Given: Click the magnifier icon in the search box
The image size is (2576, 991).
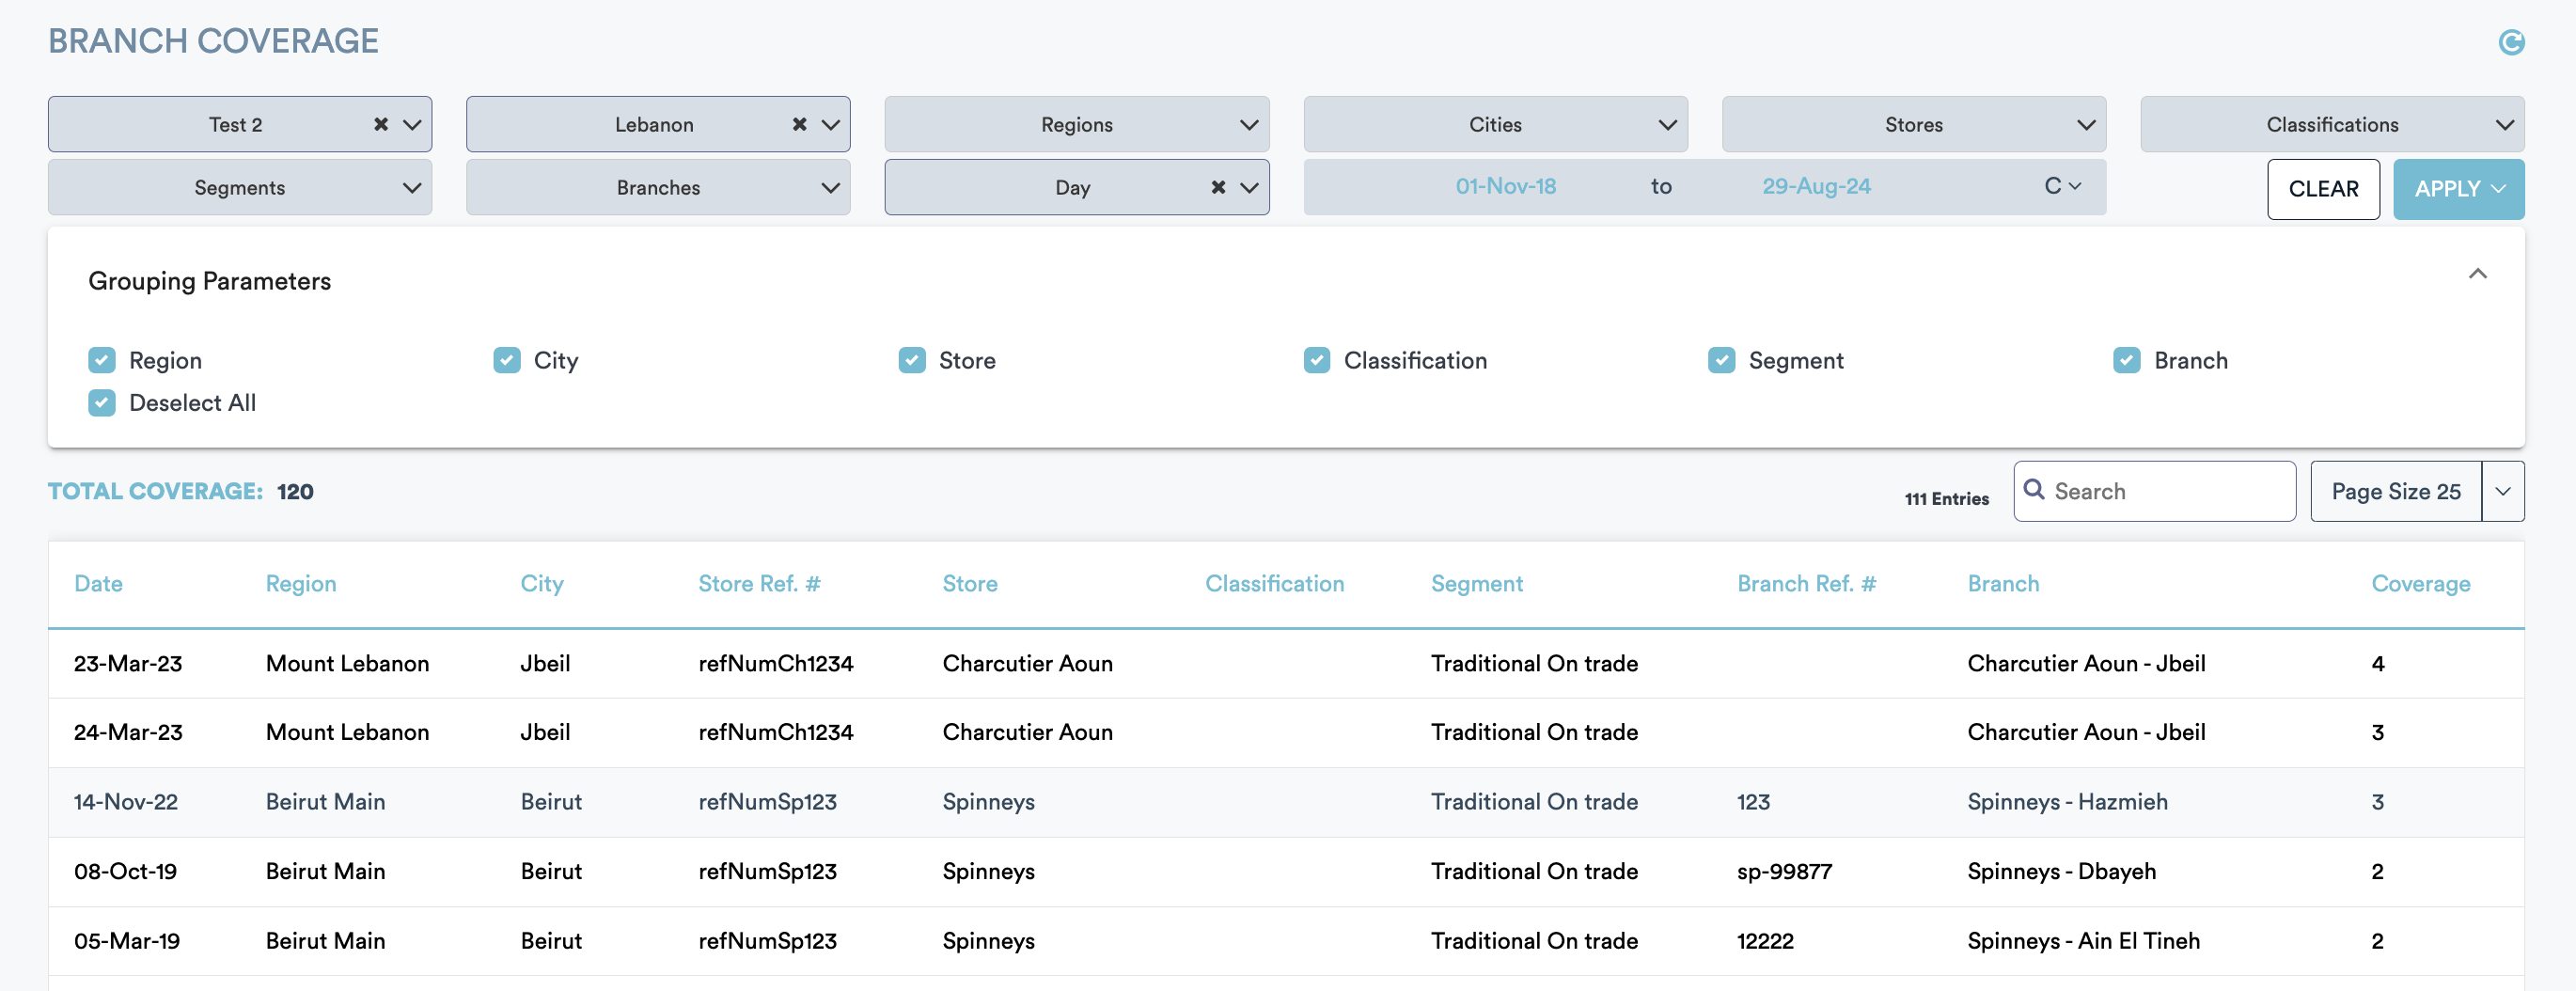Looking at the screenshot, I should pyautogui.click(x=2033, y=490).
